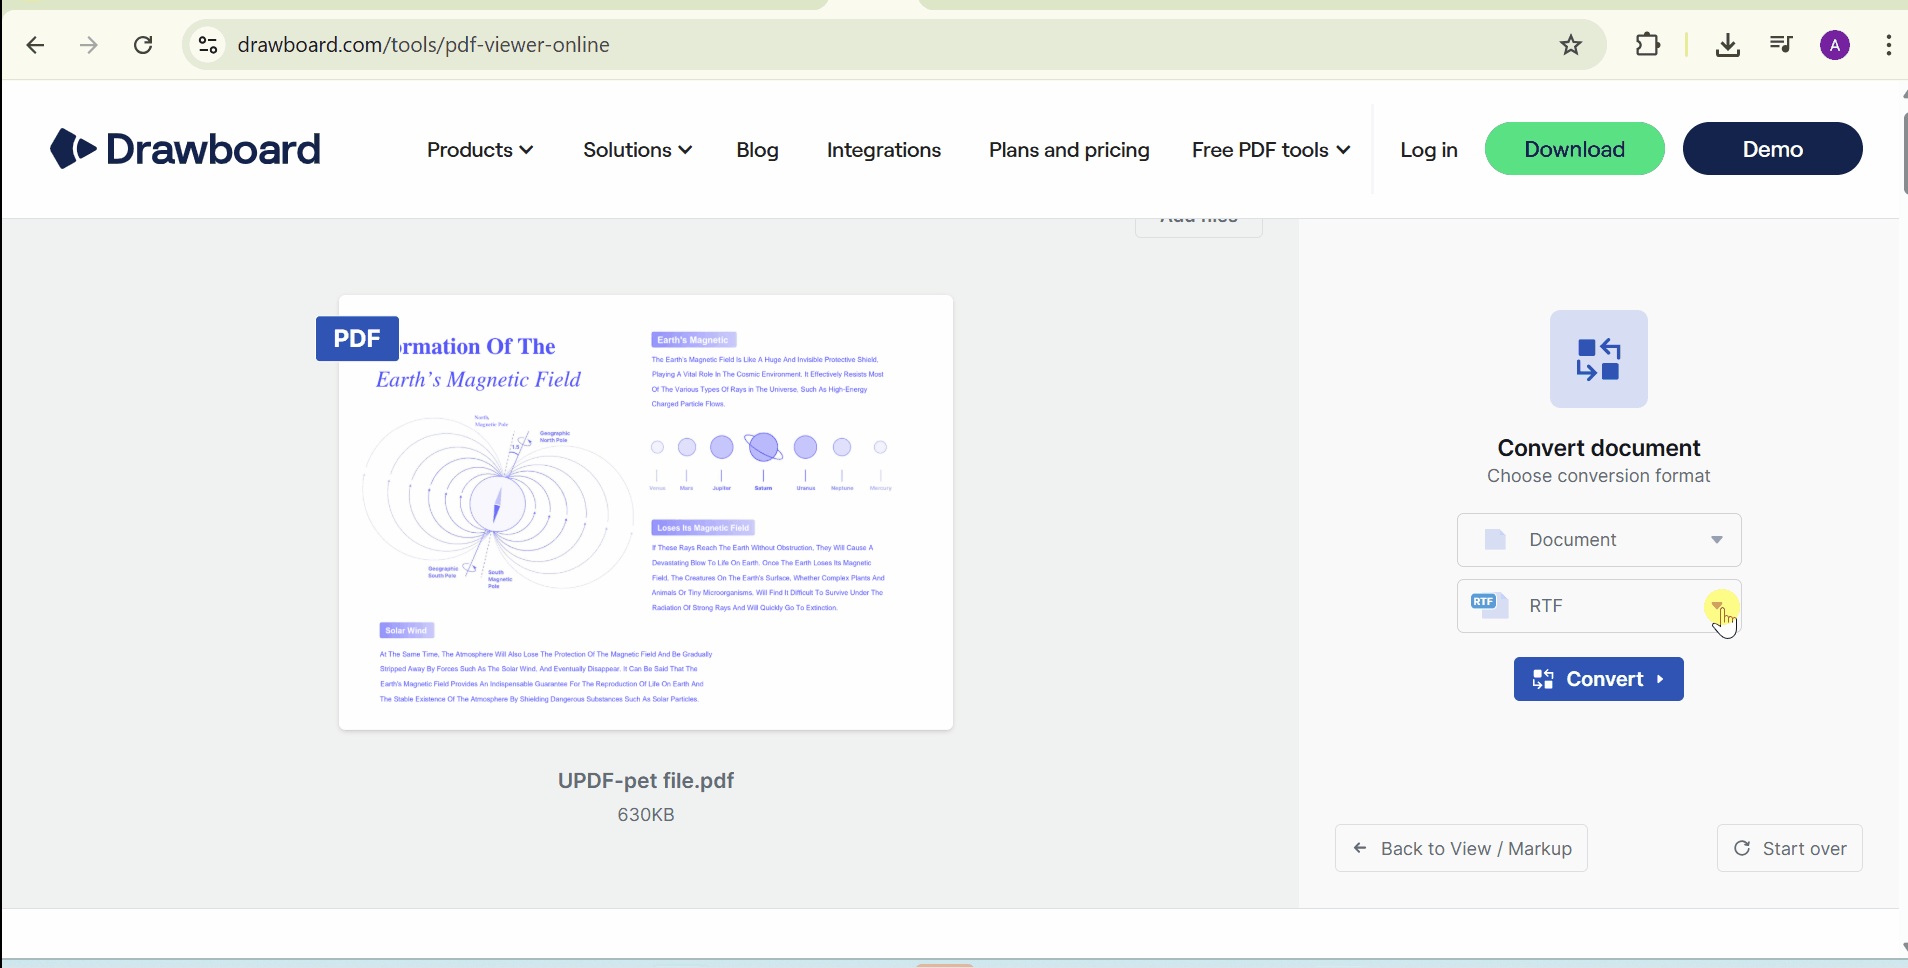Click the Start over button

point(1790,848)
